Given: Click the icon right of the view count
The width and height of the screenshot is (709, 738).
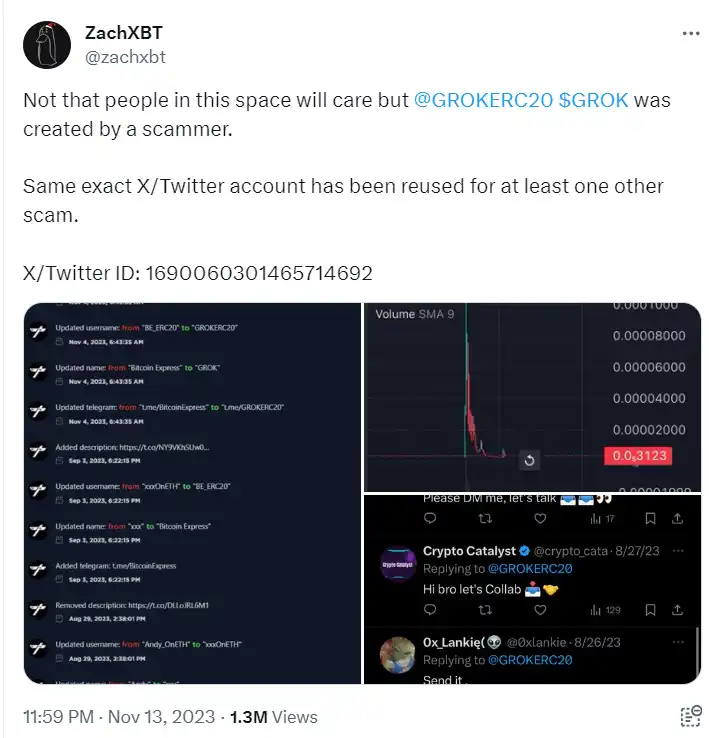Looking at the screenshot, I should click(x=689, y=716).
